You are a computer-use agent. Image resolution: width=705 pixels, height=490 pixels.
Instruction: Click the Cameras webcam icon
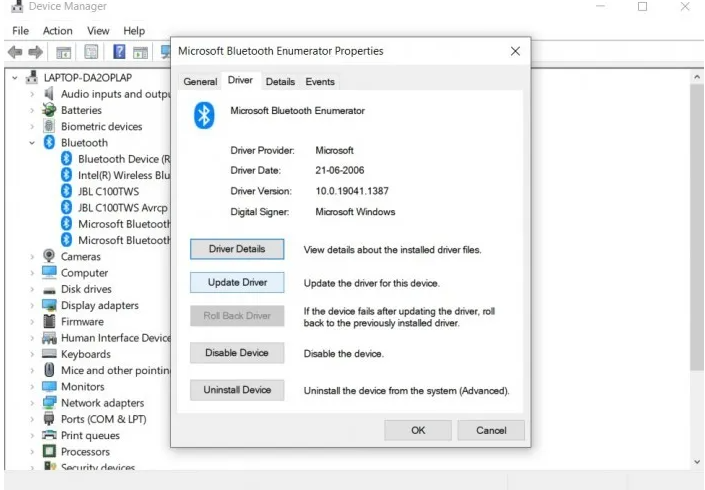(x=49, y=256)
